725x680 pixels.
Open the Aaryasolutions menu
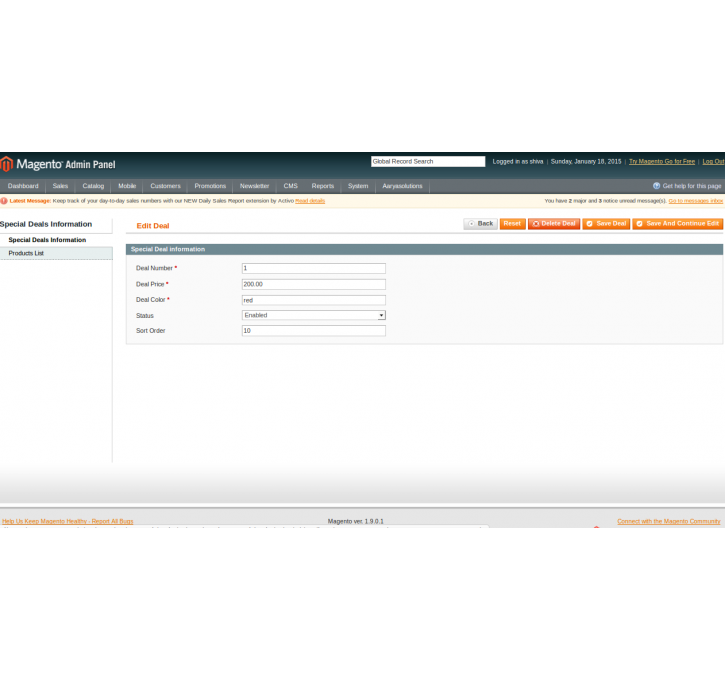[x=402, y=186]
